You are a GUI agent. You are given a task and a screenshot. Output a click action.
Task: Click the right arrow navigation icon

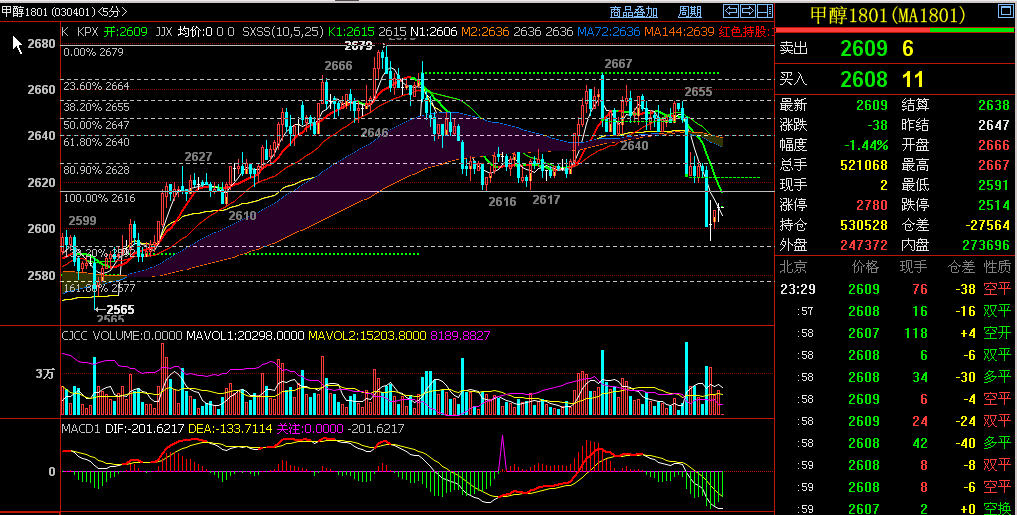click(746, 12)
